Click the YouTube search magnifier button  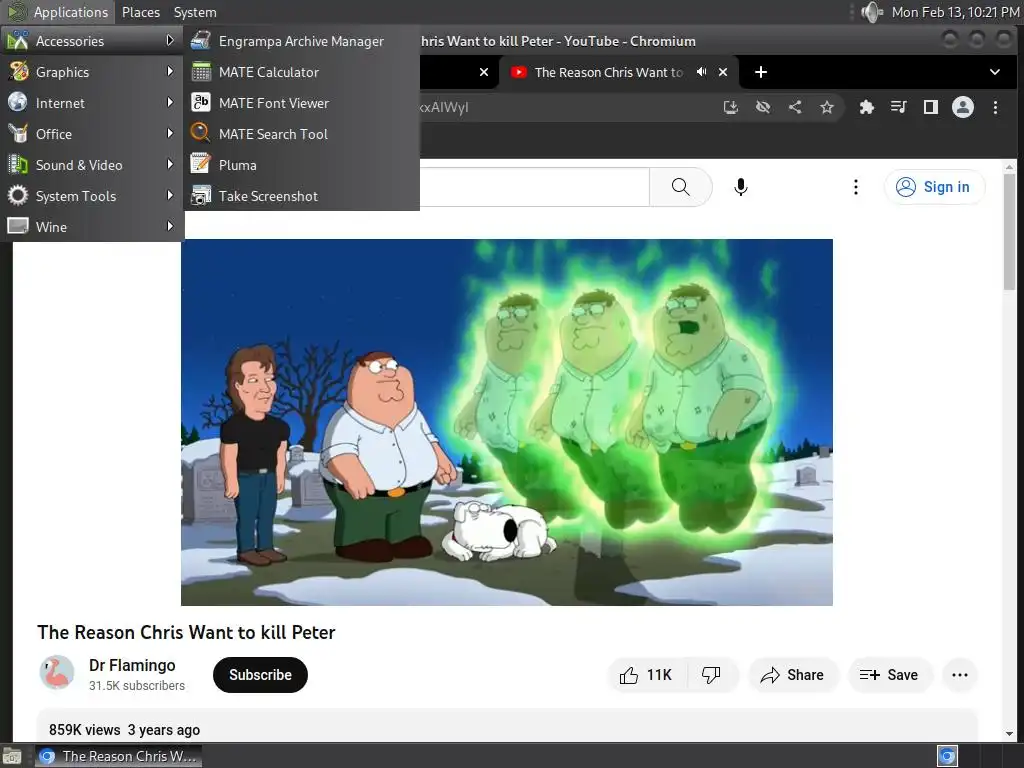point(680,187)
